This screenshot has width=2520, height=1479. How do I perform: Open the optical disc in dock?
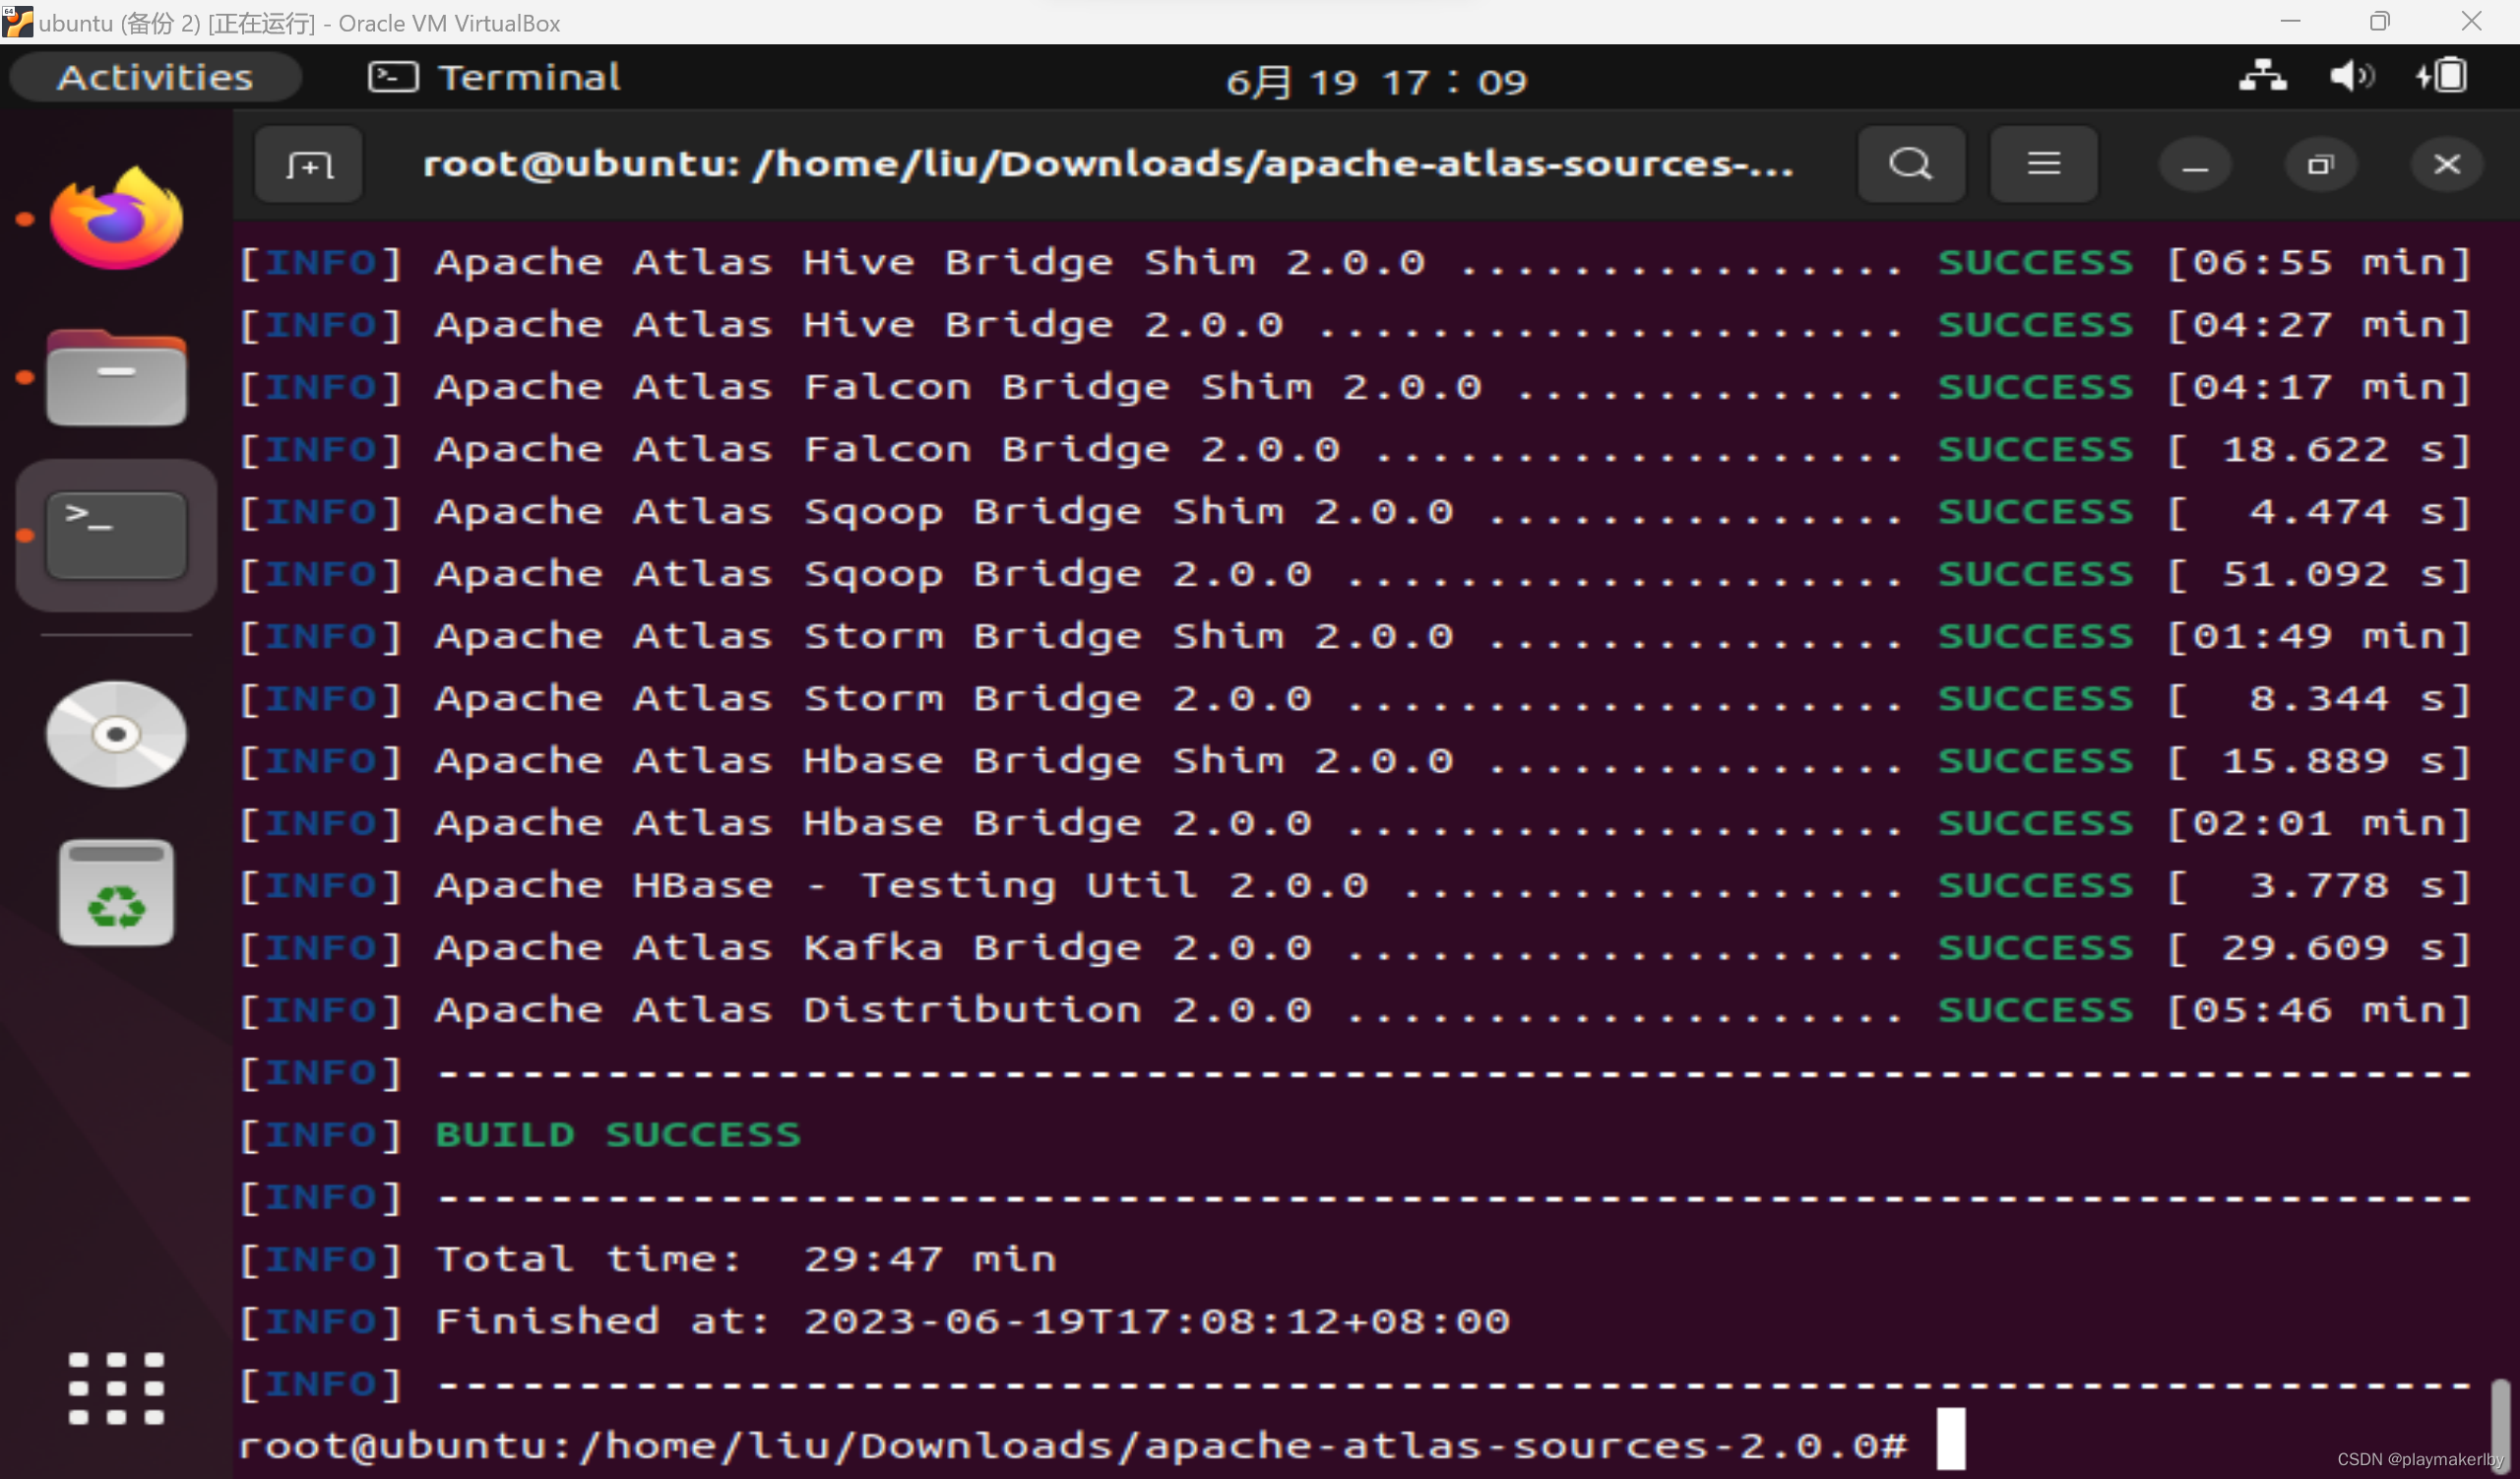[116, 735]
